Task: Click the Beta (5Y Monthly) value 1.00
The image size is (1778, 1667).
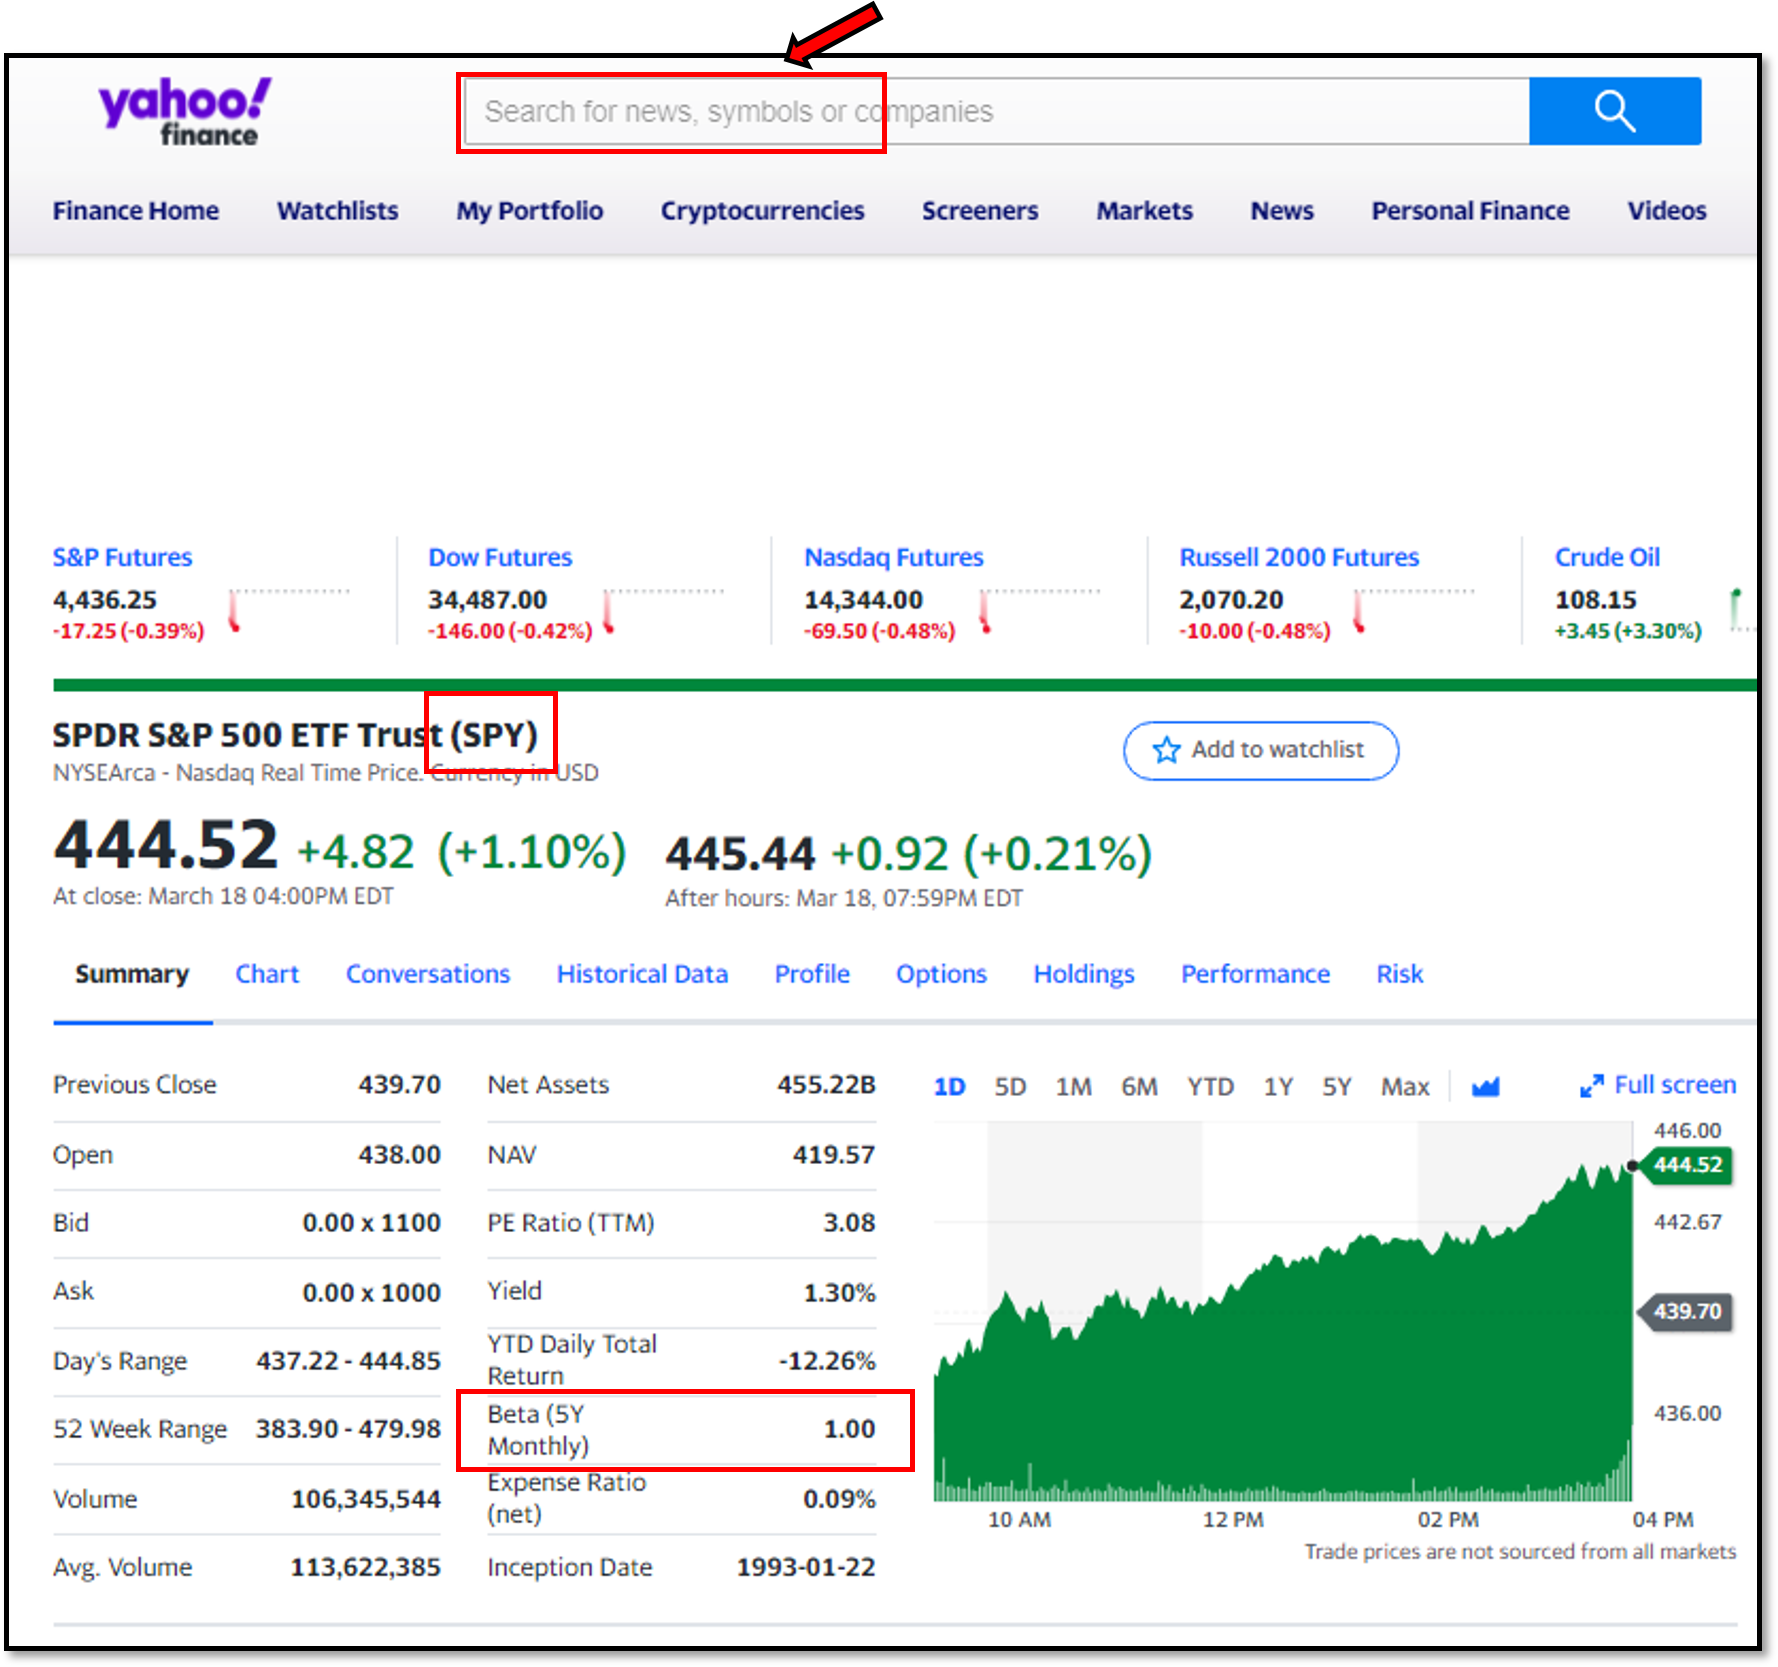Action: click(x=849, y=1430)
